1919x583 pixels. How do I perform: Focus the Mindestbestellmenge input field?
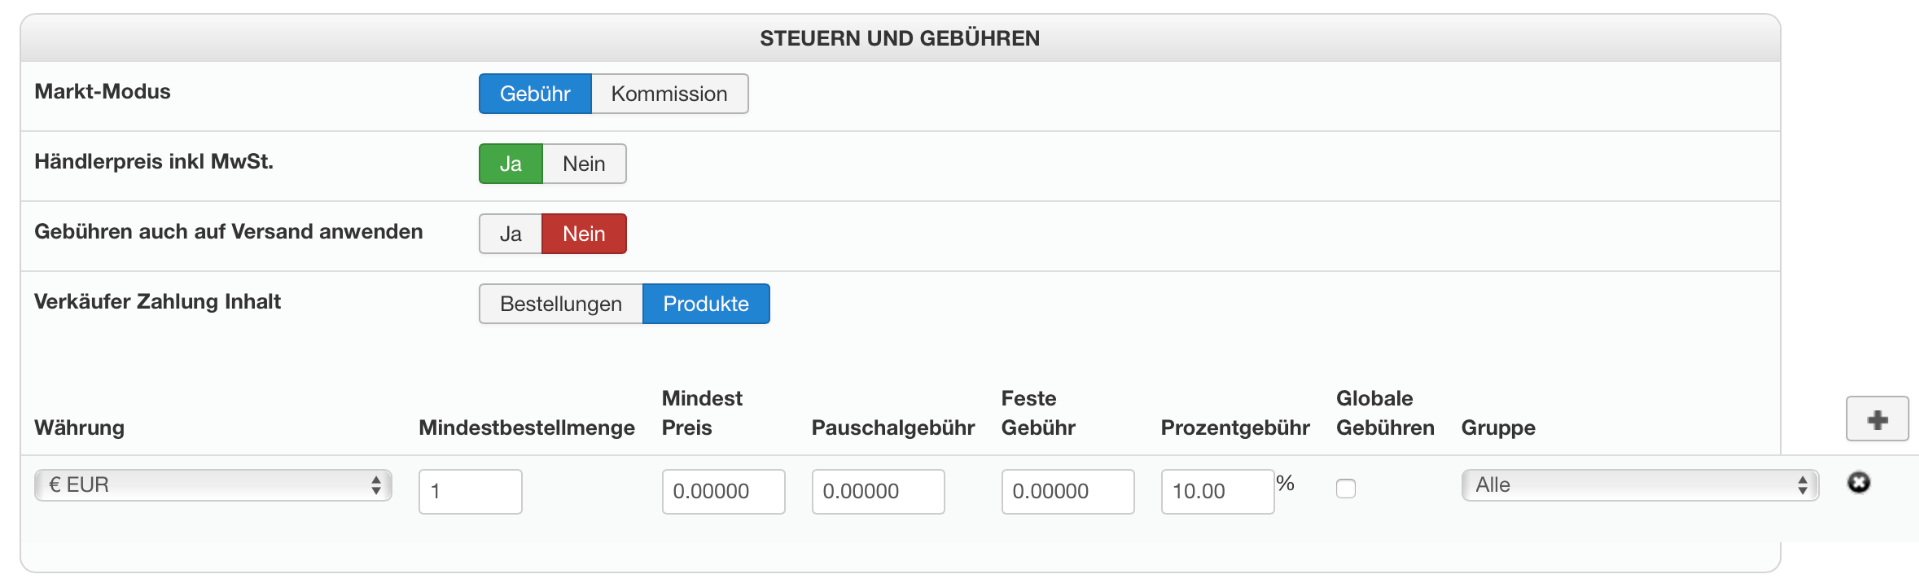click(x=470, y=492)
